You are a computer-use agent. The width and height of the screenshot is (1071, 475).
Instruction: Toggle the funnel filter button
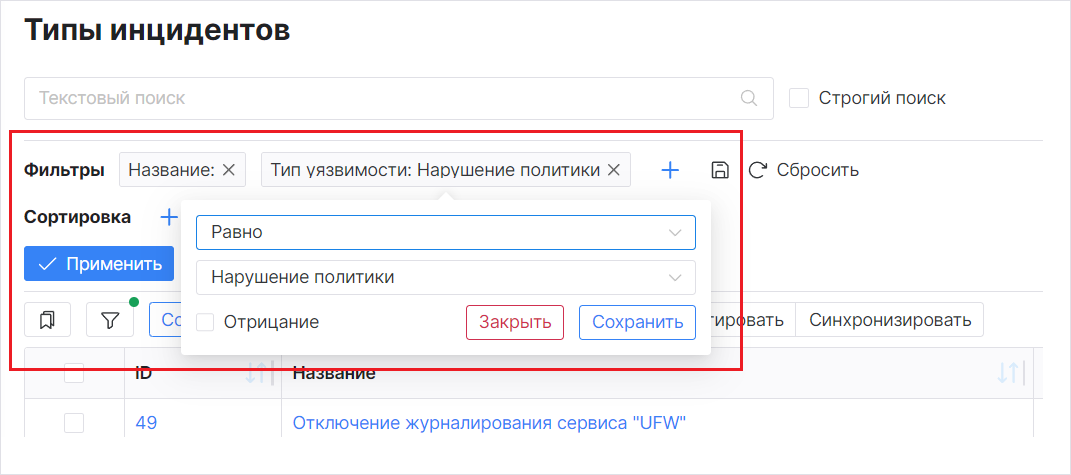tap(110, 320)
